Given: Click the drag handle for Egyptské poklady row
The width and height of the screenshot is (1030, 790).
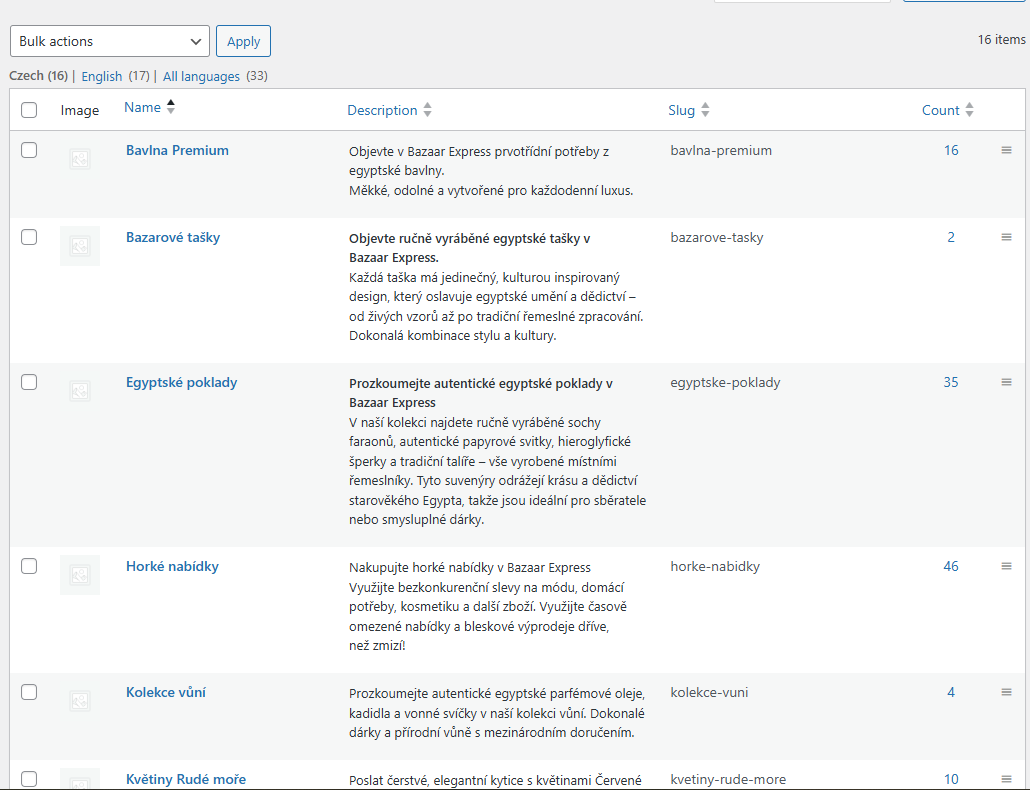Looking at the screenshot, I should tap(1006, 382).
